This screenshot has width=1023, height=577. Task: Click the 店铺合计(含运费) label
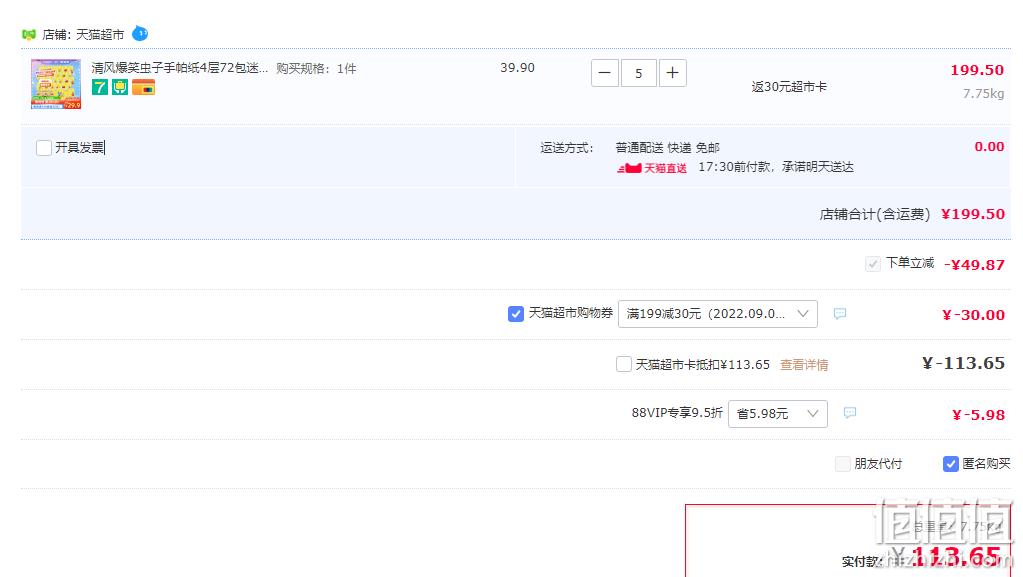coord(874,214)
